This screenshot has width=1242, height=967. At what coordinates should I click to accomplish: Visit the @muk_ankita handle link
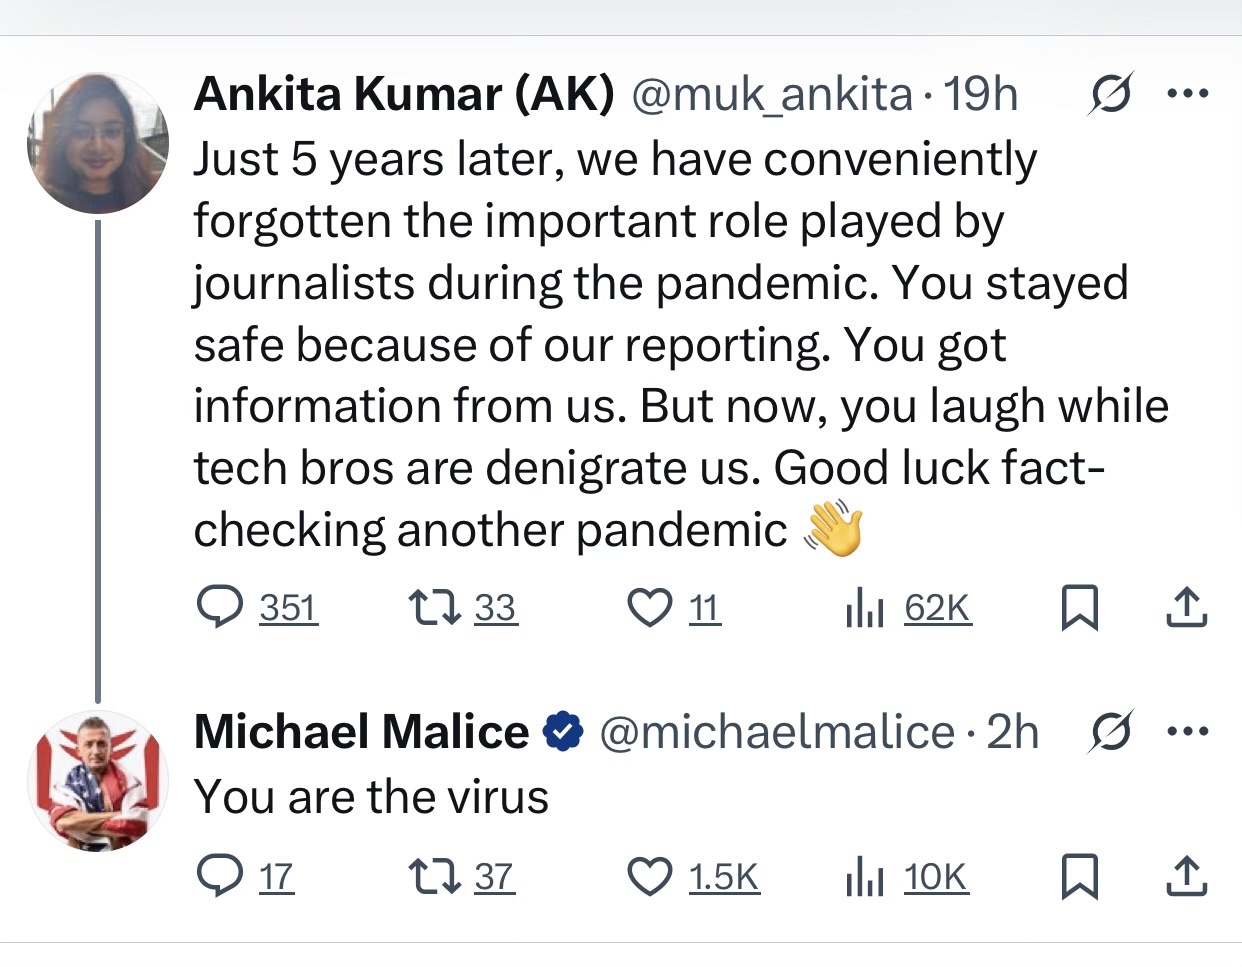(x=771, y=95)
